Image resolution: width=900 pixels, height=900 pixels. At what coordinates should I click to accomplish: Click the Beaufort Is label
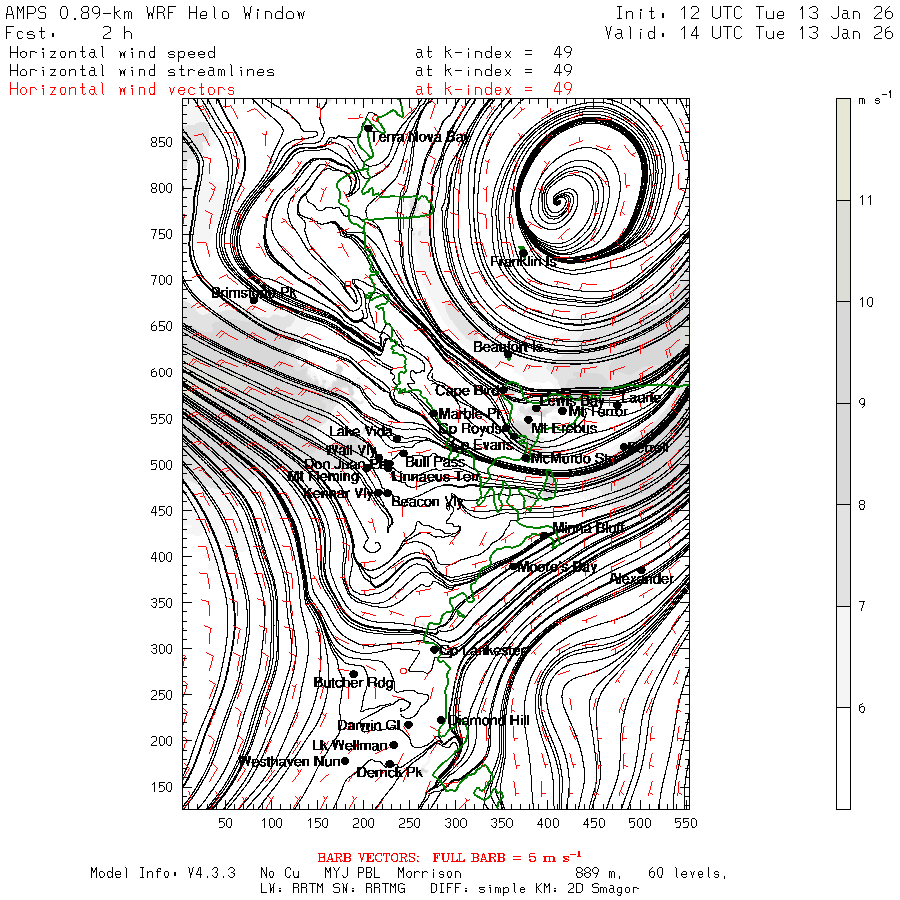[507, 347]
